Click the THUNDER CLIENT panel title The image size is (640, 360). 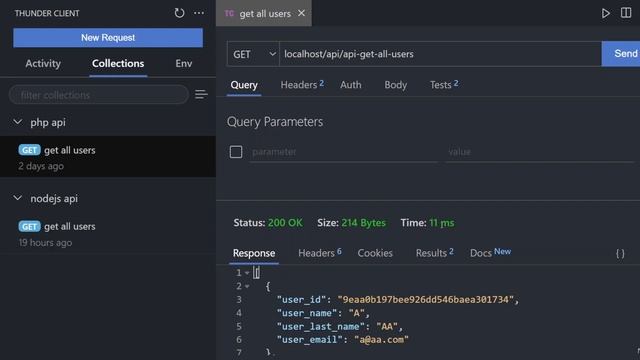point(47,13)
